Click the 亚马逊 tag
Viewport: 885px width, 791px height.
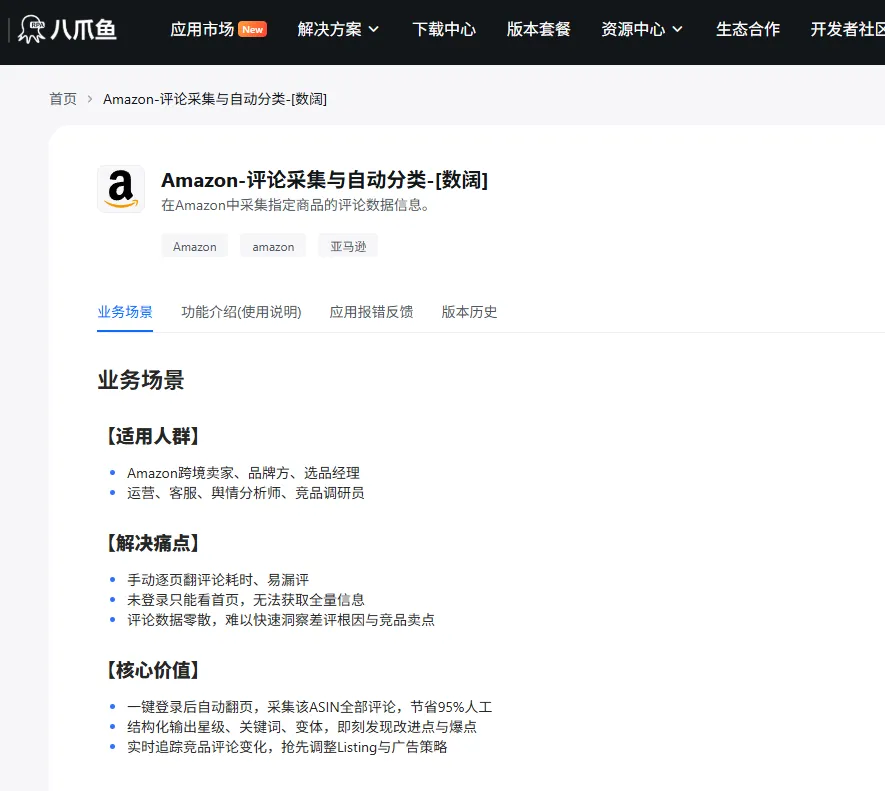point(348,246)
